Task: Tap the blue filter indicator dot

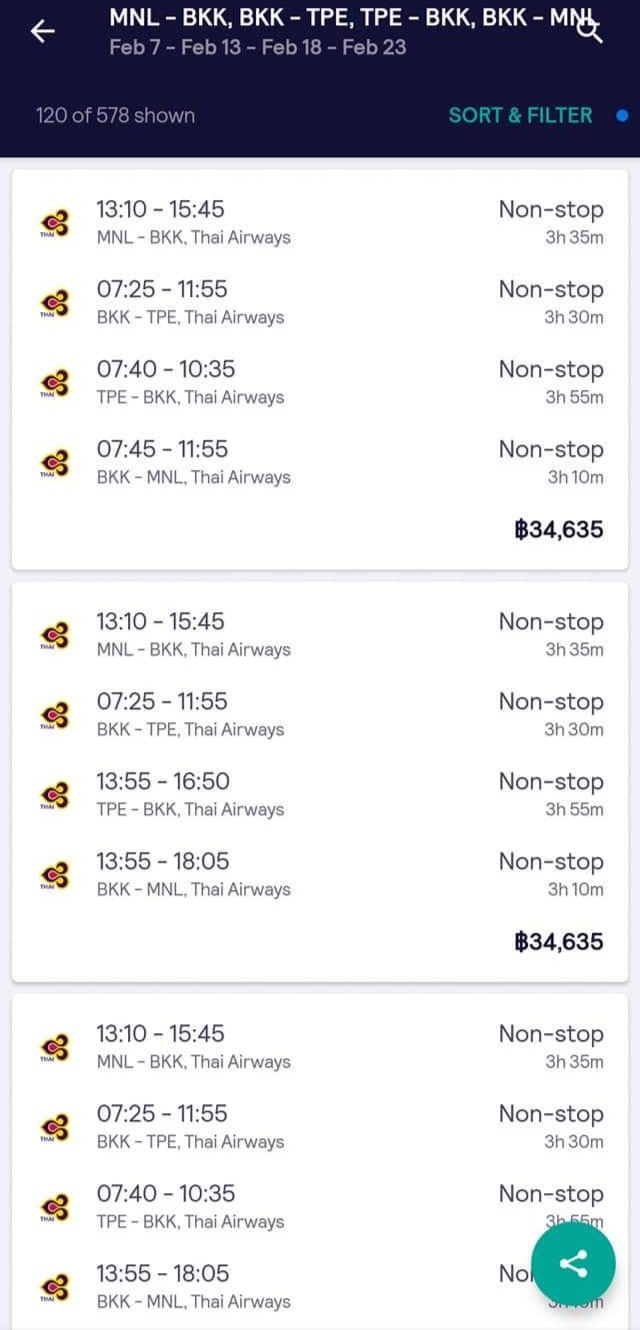Action: 622,115
